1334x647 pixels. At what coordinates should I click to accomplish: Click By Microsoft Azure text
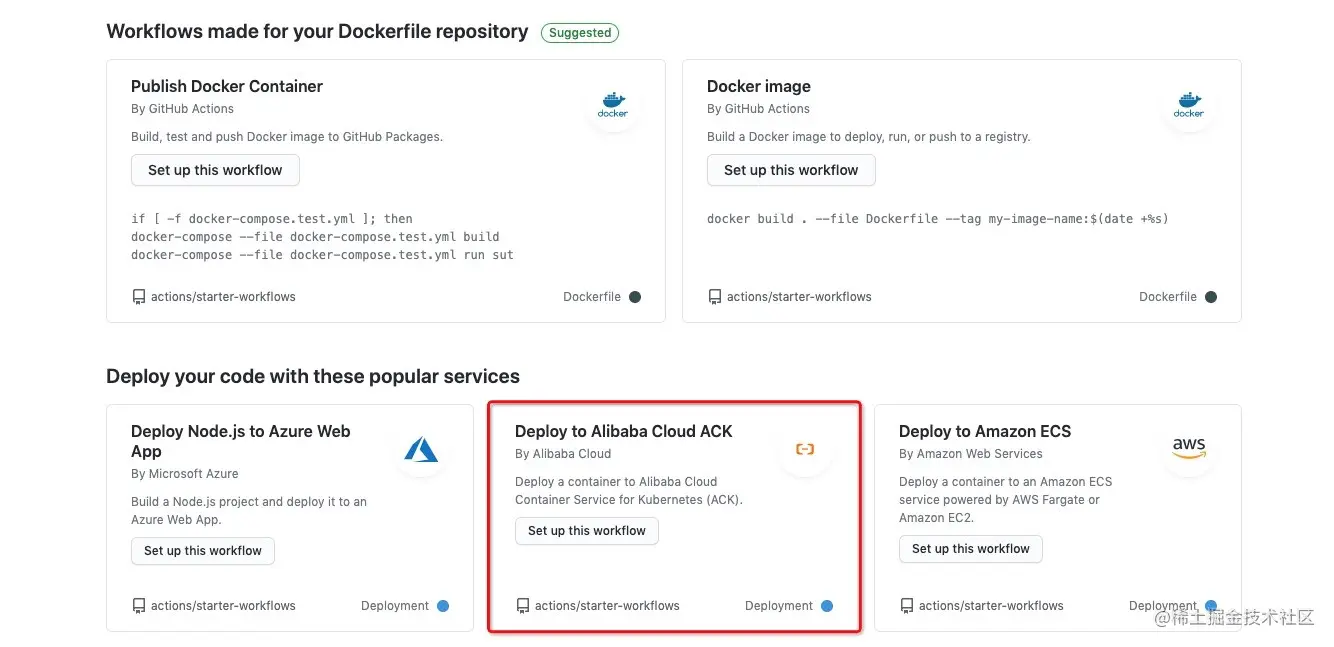click(x=185, y=474)
